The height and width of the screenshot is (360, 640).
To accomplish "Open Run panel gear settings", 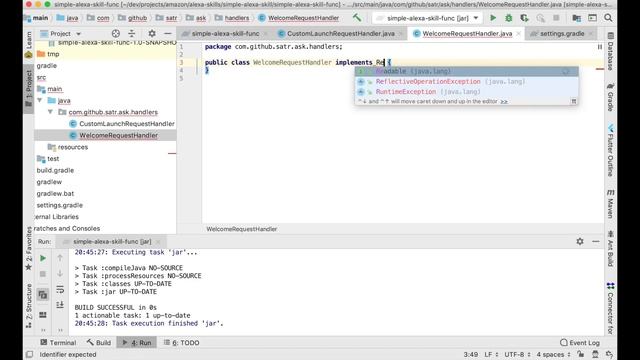I will 580,241.
